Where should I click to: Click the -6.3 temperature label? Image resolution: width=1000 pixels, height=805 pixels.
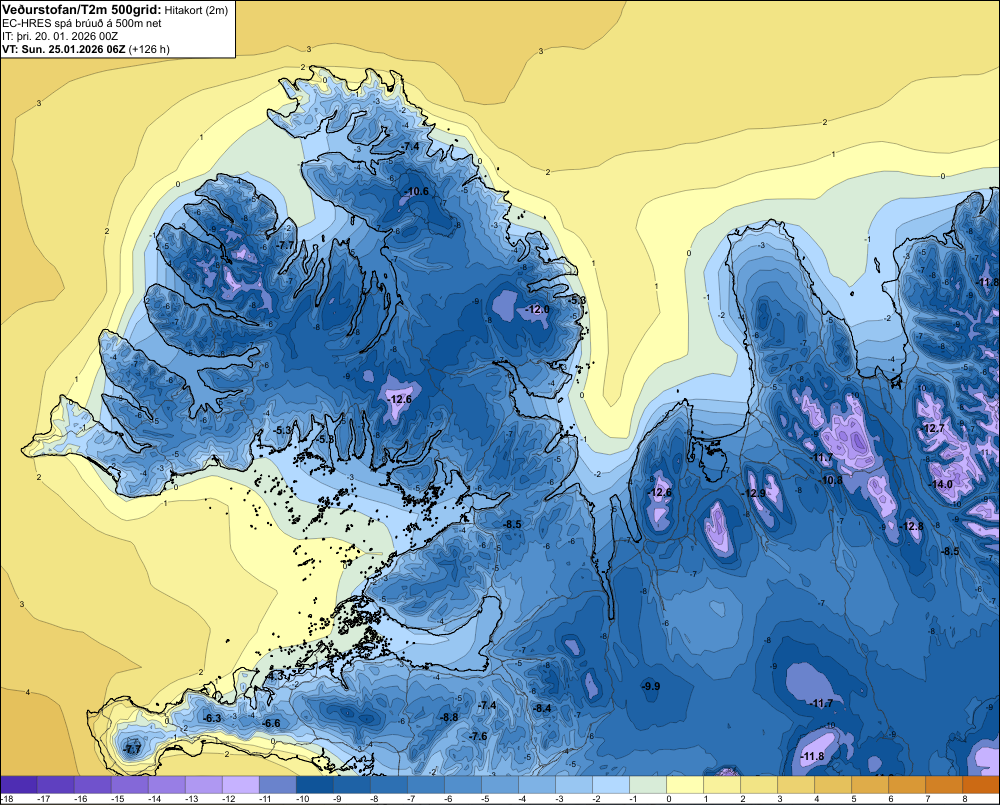click(212, 718)
